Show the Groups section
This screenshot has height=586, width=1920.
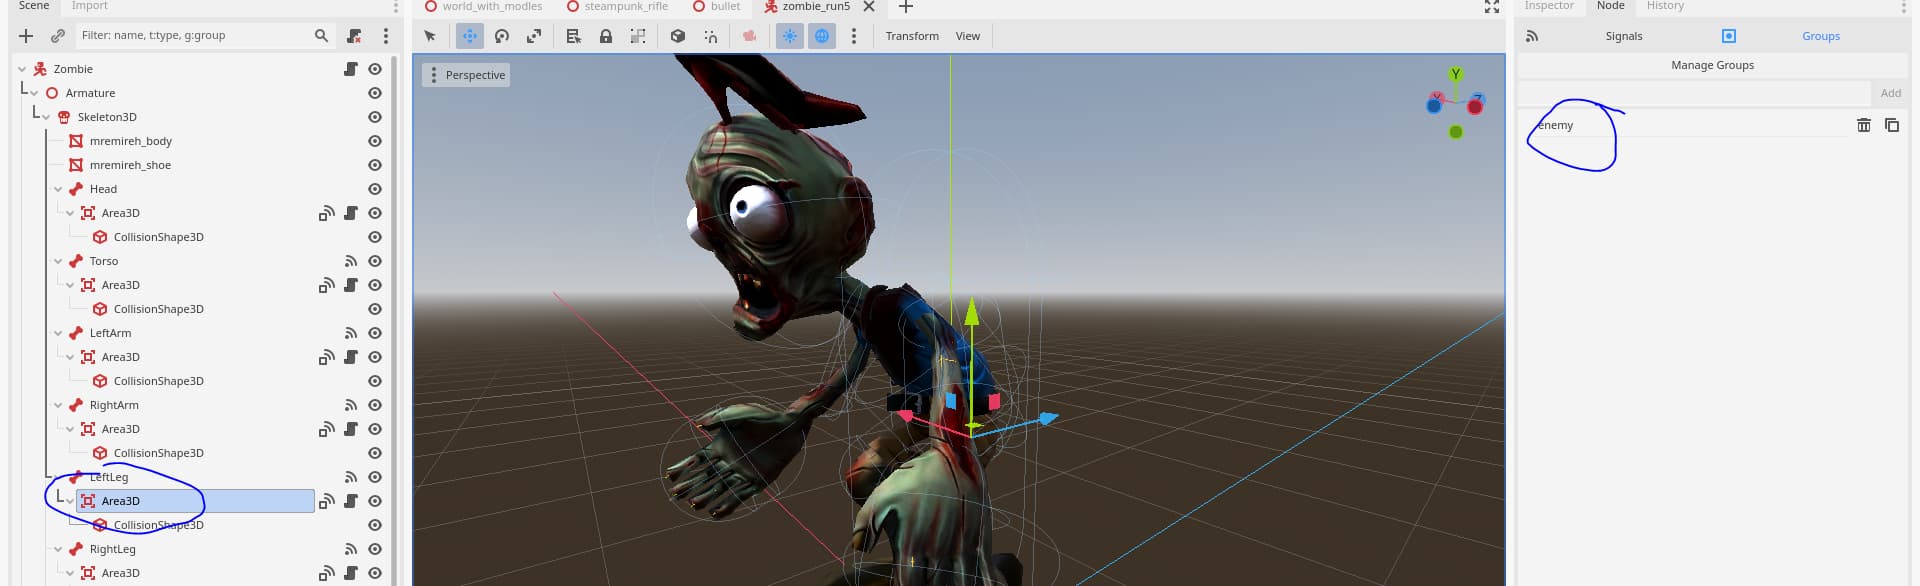tap(1820, 36)
